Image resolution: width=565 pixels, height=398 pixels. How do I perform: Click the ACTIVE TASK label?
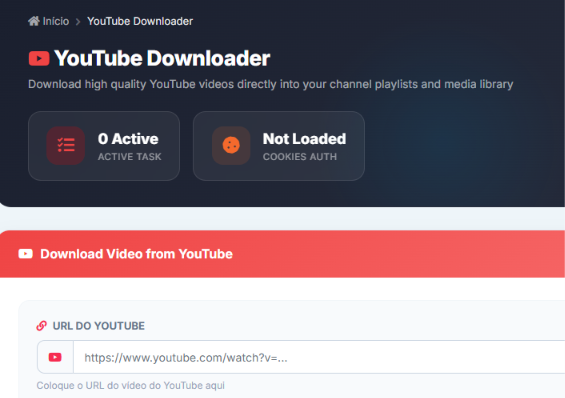pos(130,157)
